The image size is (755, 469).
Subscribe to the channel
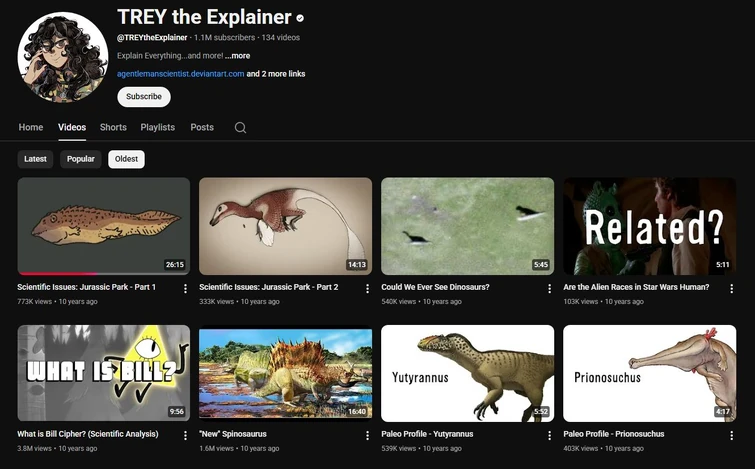[144, 97]
